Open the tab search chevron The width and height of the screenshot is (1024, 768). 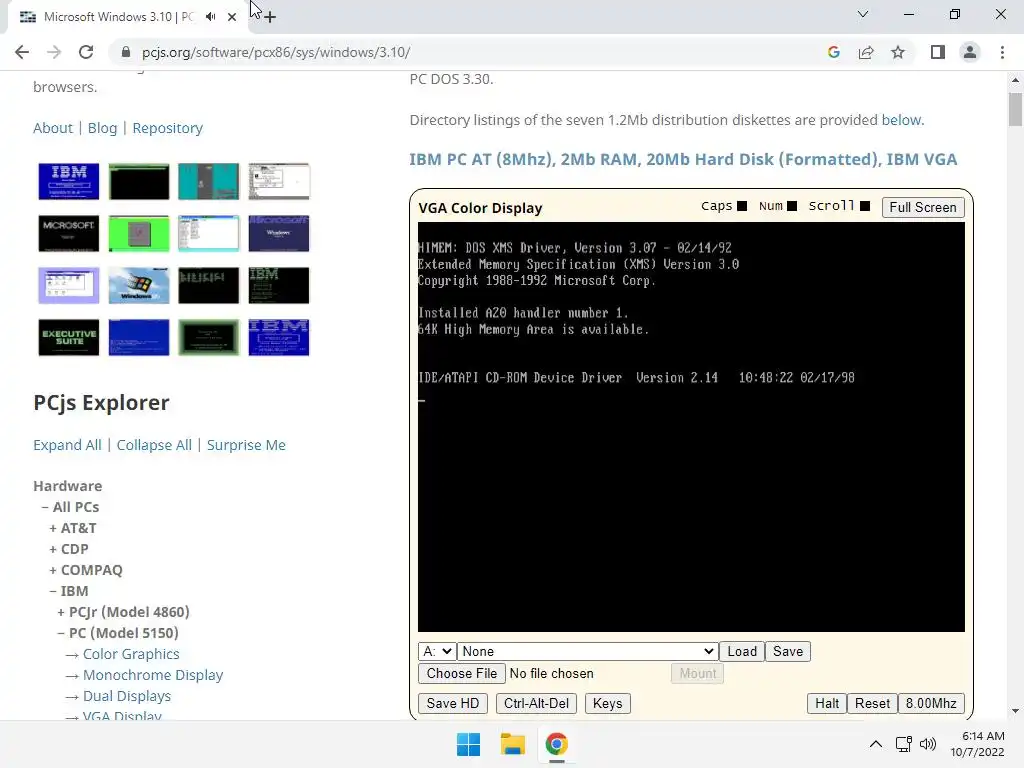point(863,14)
